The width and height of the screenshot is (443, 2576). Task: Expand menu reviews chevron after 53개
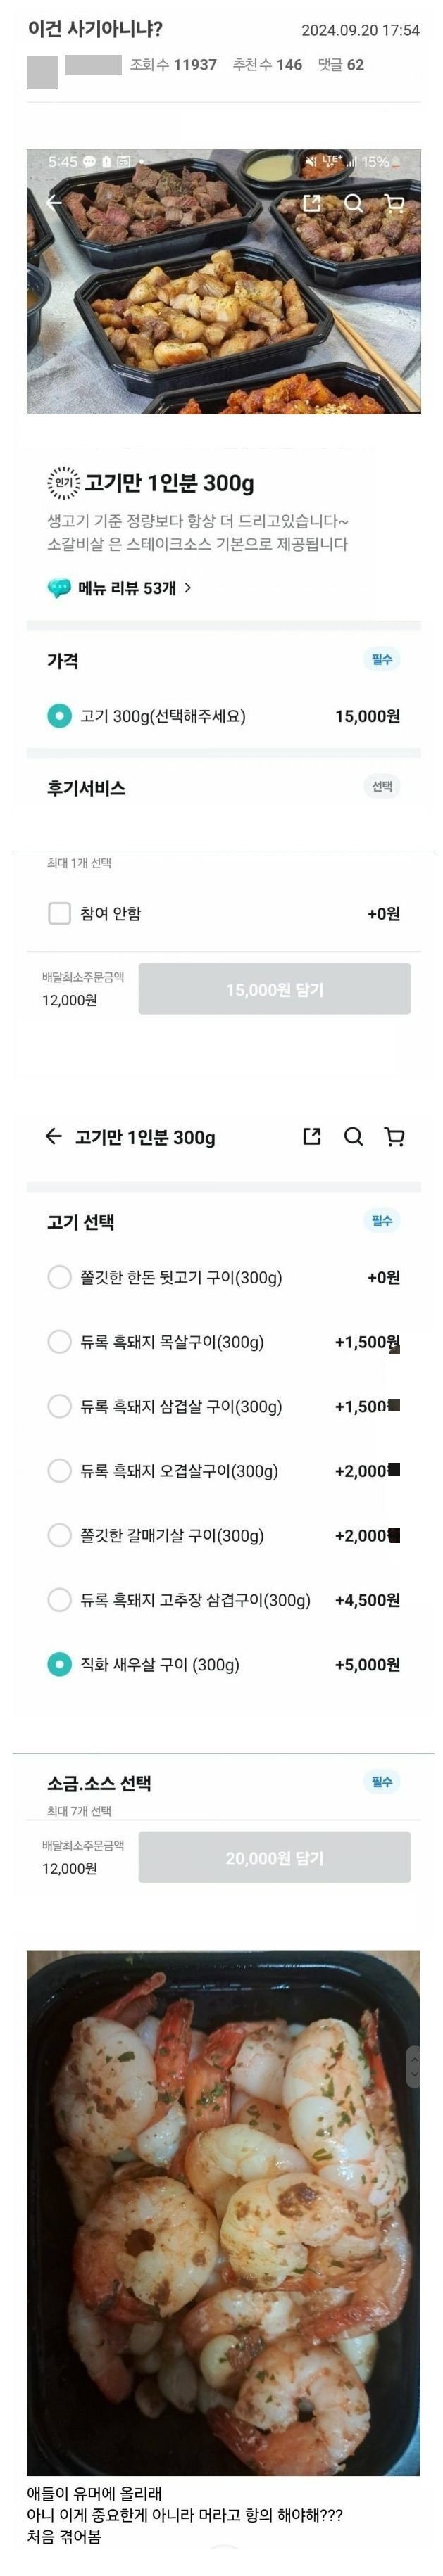coord(188,588)
